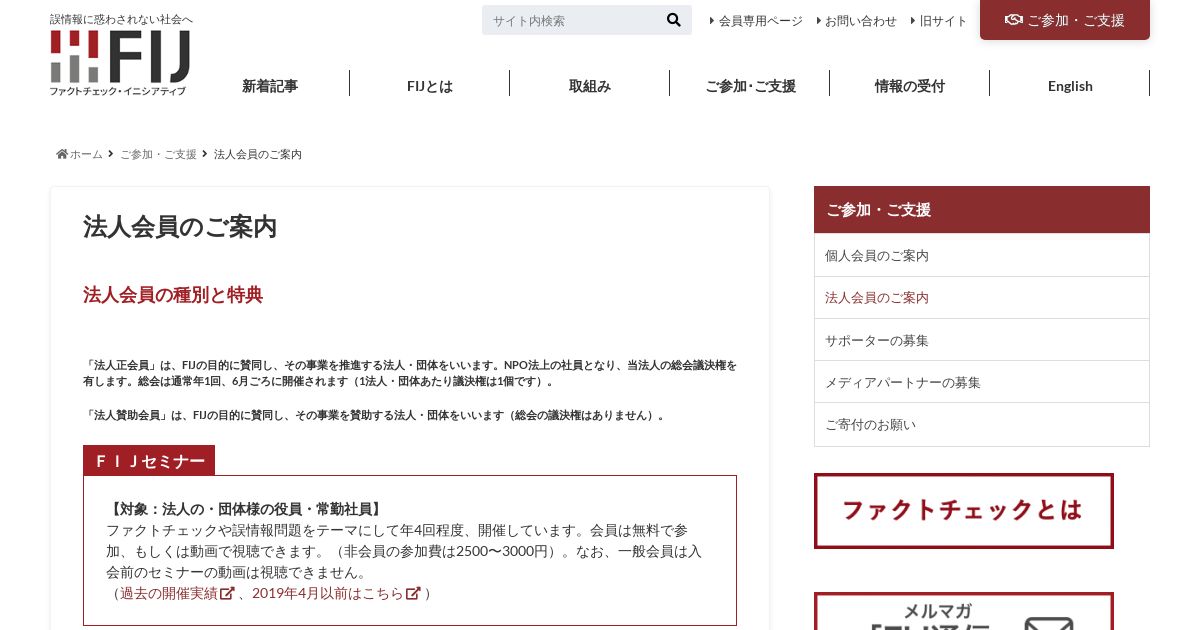Image resolution: width=1200 pixels, height=630 pixels.
Task: Open 情報の受付 navigation menu
Action: coord(910,85)
